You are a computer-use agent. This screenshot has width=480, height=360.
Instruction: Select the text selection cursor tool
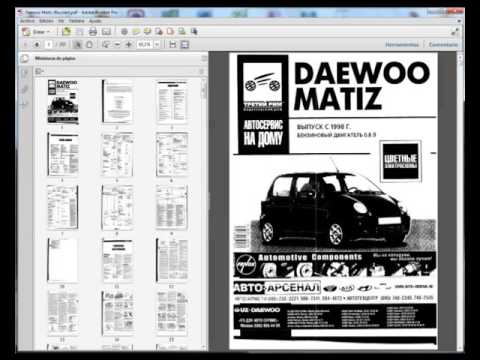pos(77,44)
